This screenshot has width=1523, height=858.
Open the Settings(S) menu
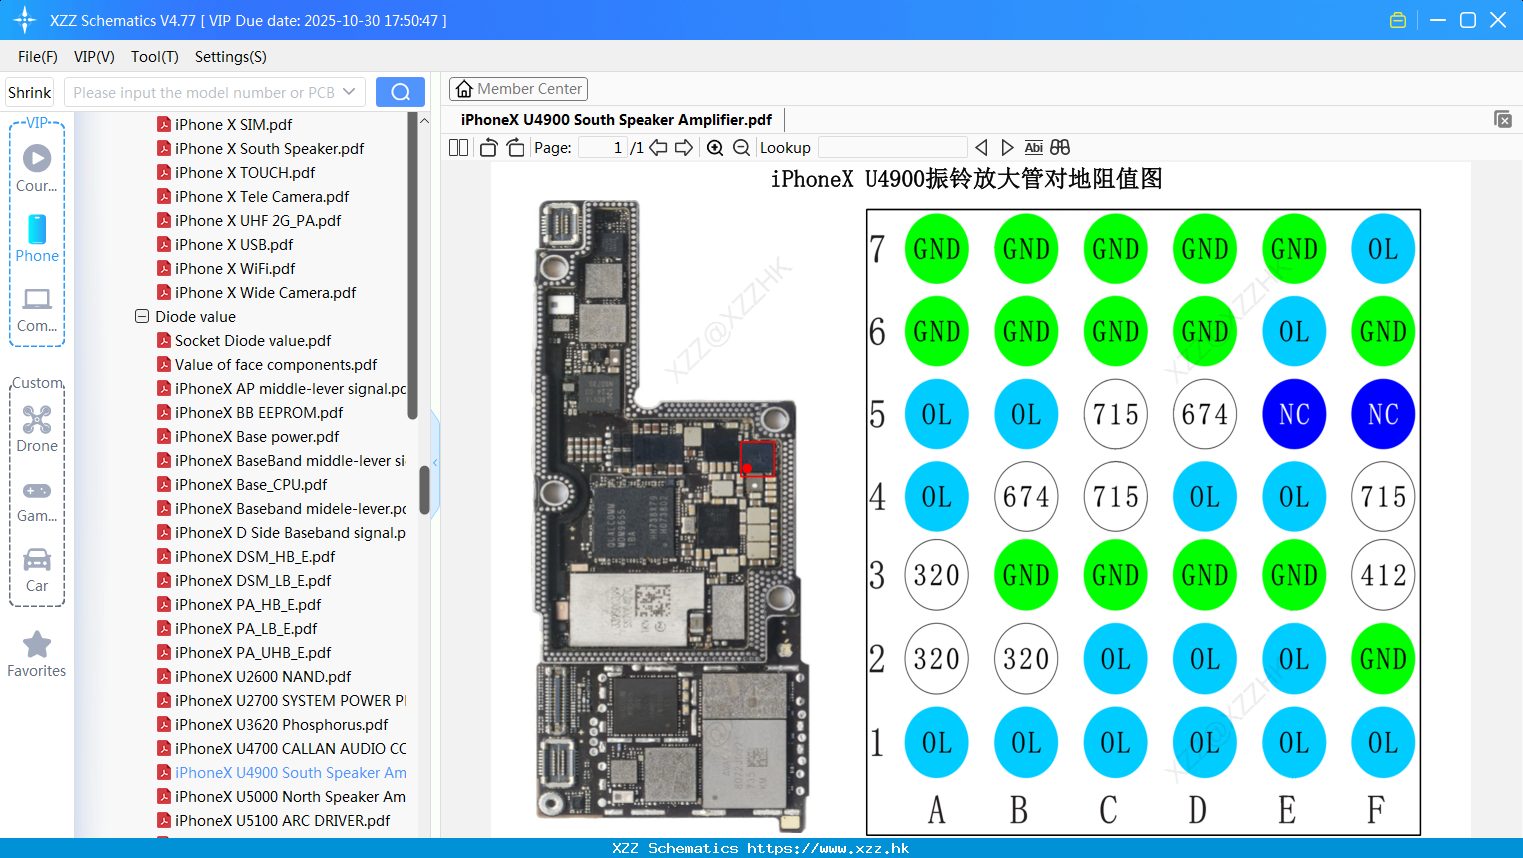tap(231, 57)
